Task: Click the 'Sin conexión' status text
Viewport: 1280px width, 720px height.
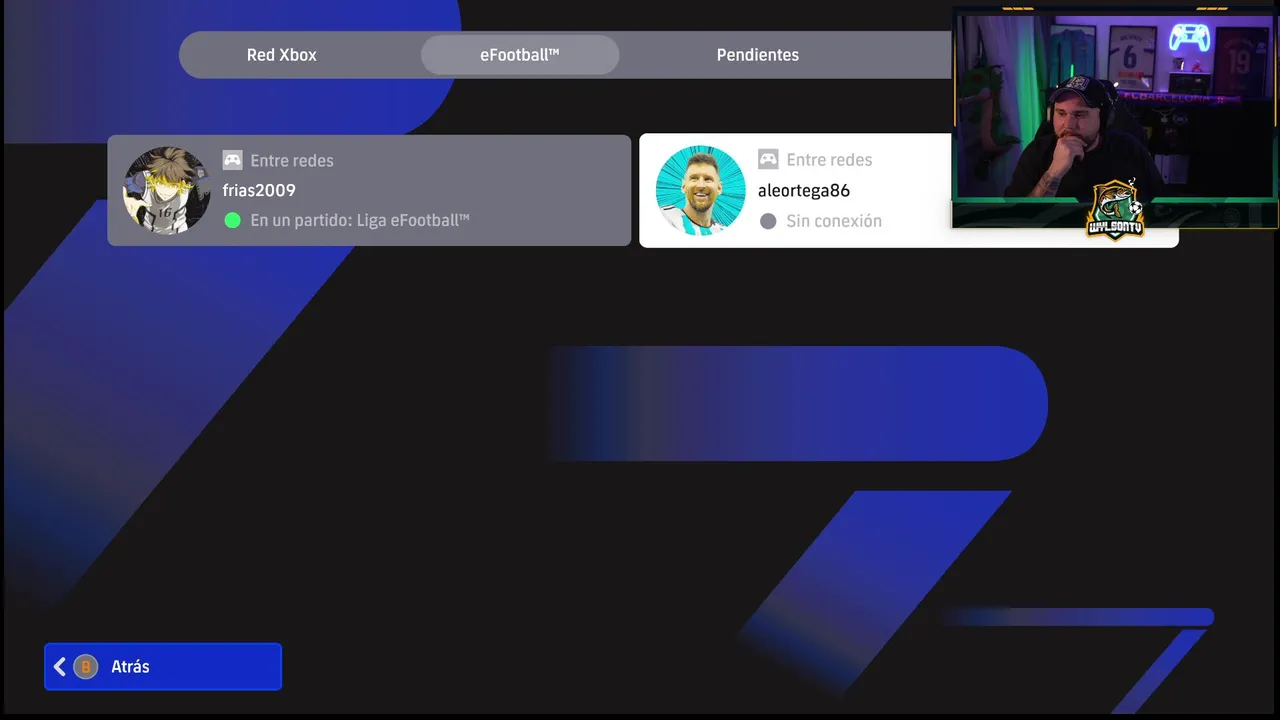Action: pos(834,221)
